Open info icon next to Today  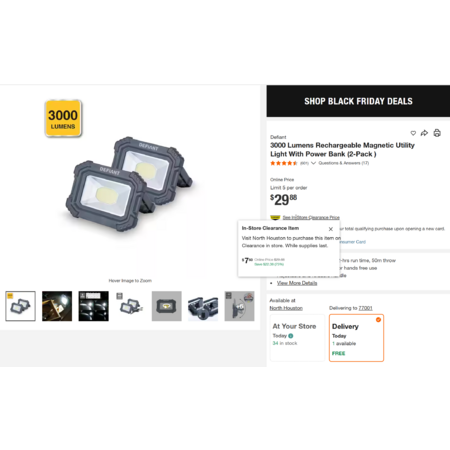coord(291,336)
